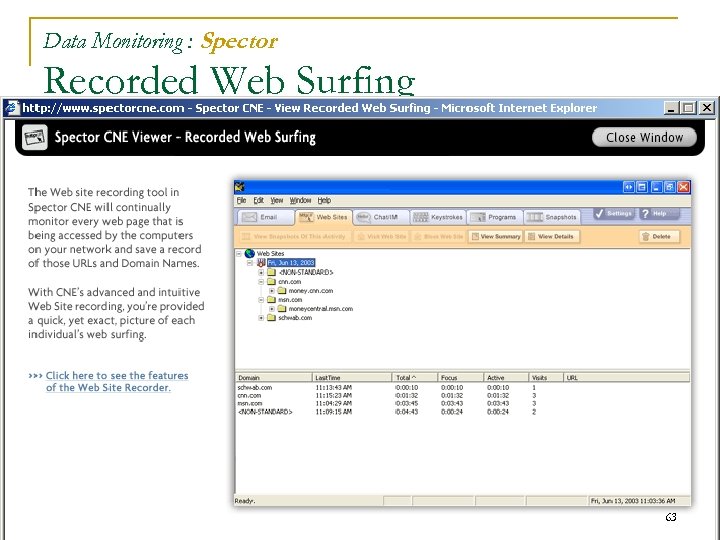Expand the moneycentral.msn.com tree node
The image size is (720, 540).
(x=271, y=309)
